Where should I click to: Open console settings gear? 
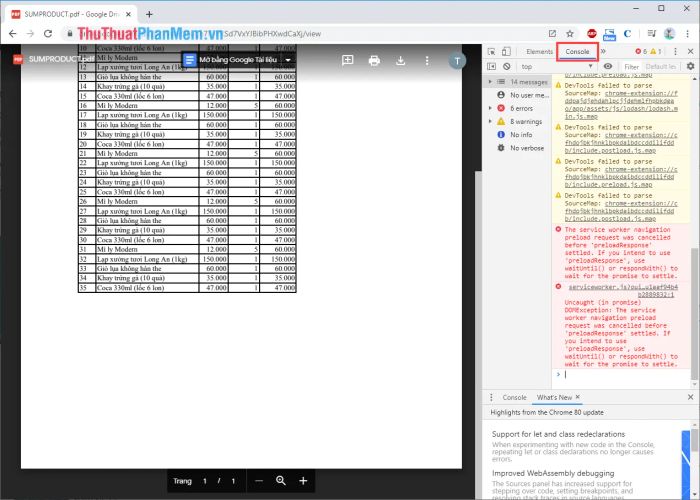tap(690, 66)
